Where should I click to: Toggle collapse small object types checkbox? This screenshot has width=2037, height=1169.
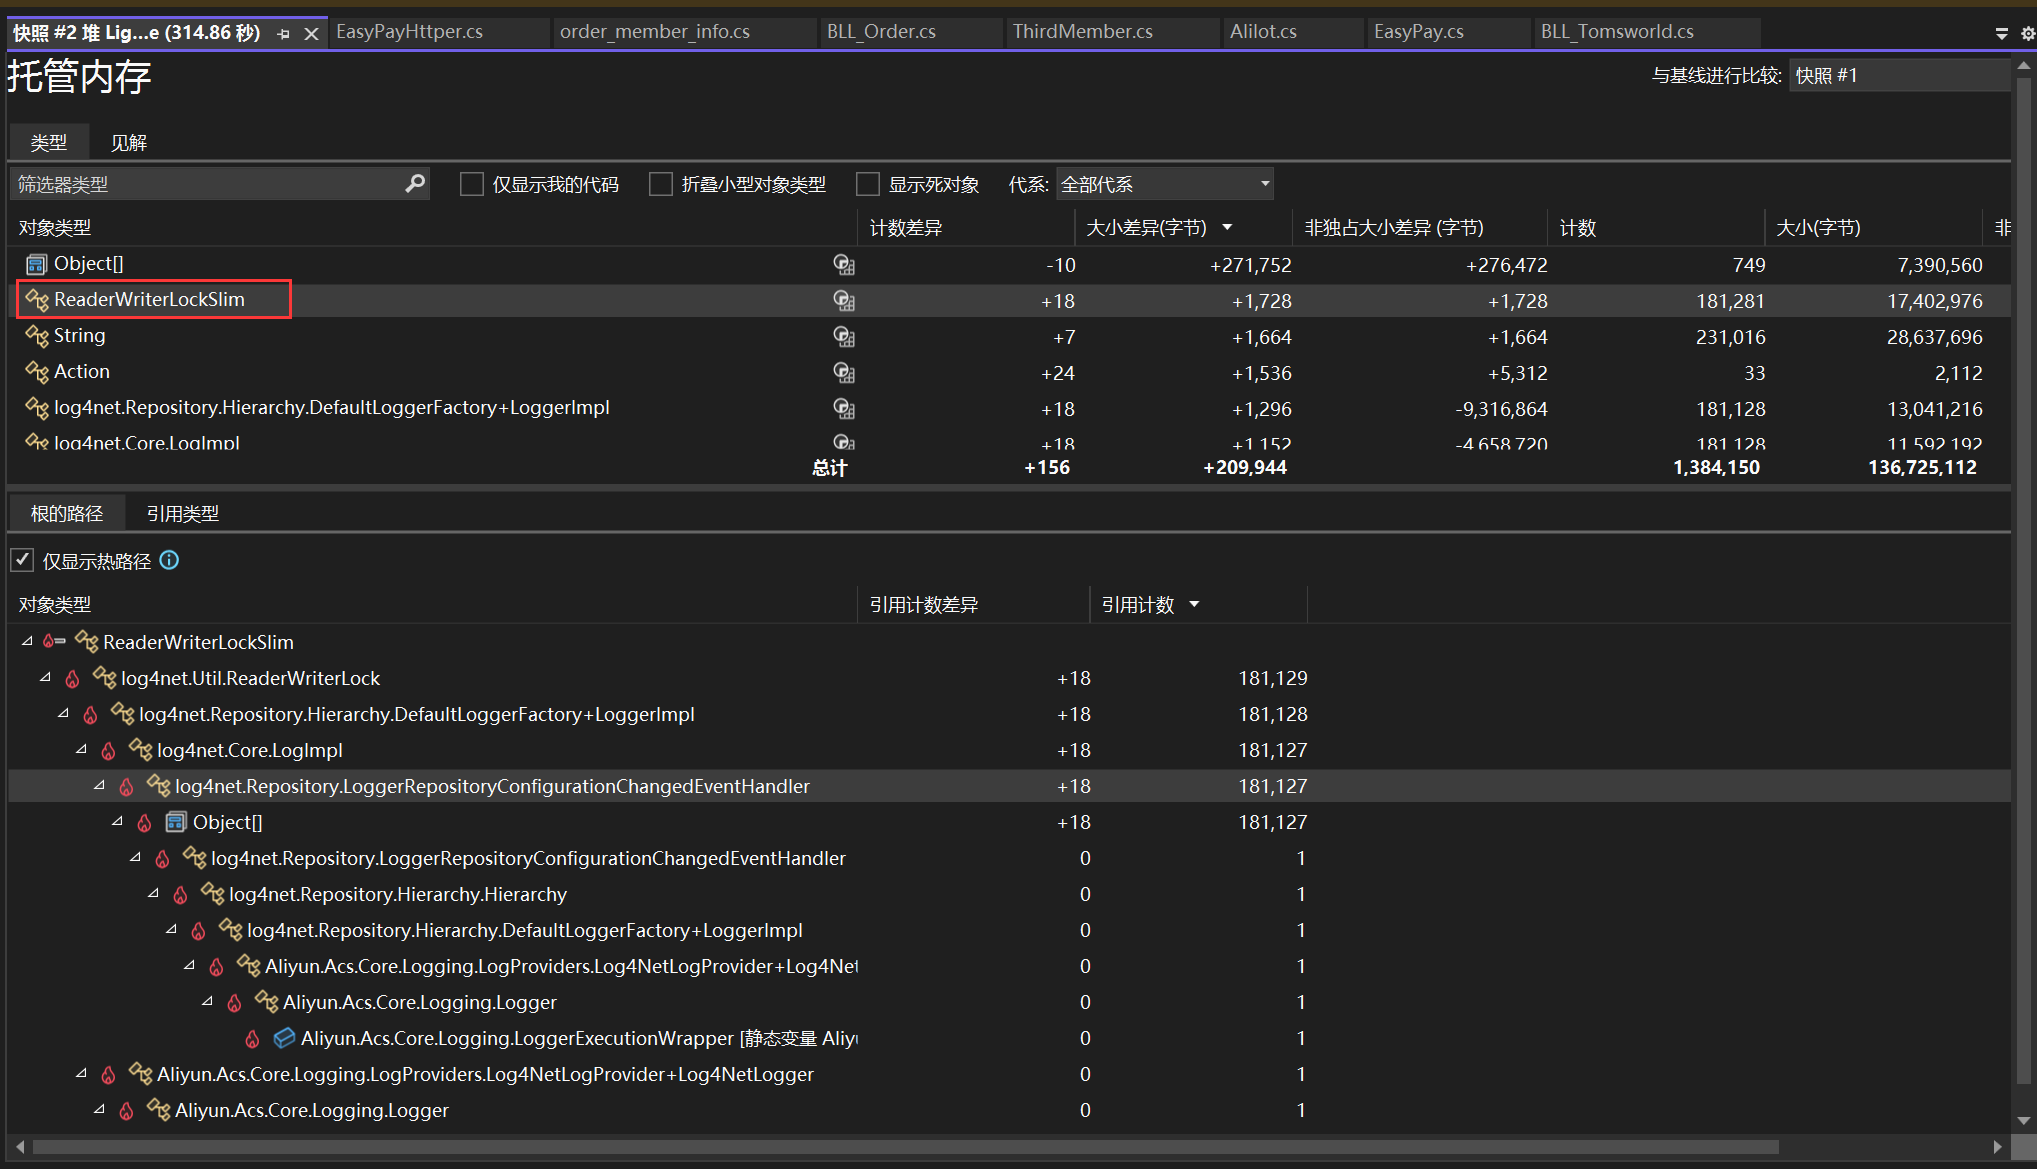tap(660, 184)
